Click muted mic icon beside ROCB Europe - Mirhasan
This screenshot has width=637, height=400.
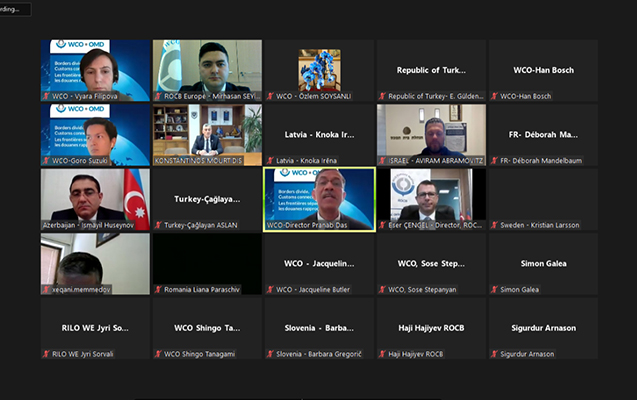pyautogui.click(x=158, y=96)
